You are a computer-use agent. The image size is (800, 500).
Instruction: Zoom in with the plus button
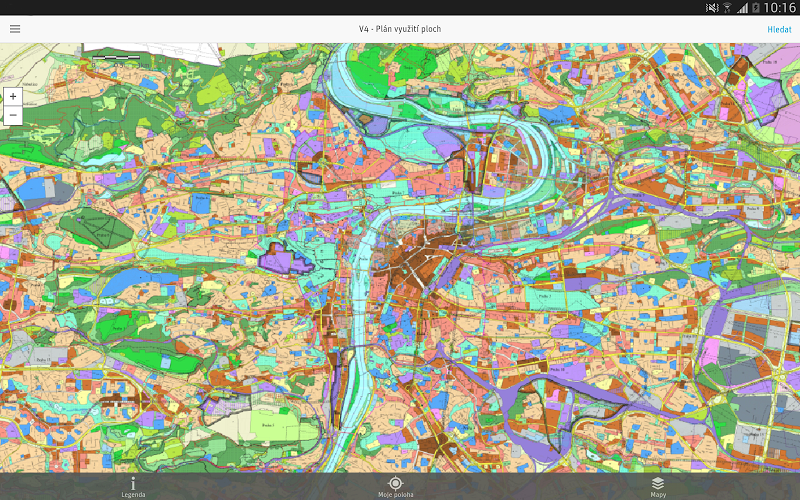click(13, 96)
